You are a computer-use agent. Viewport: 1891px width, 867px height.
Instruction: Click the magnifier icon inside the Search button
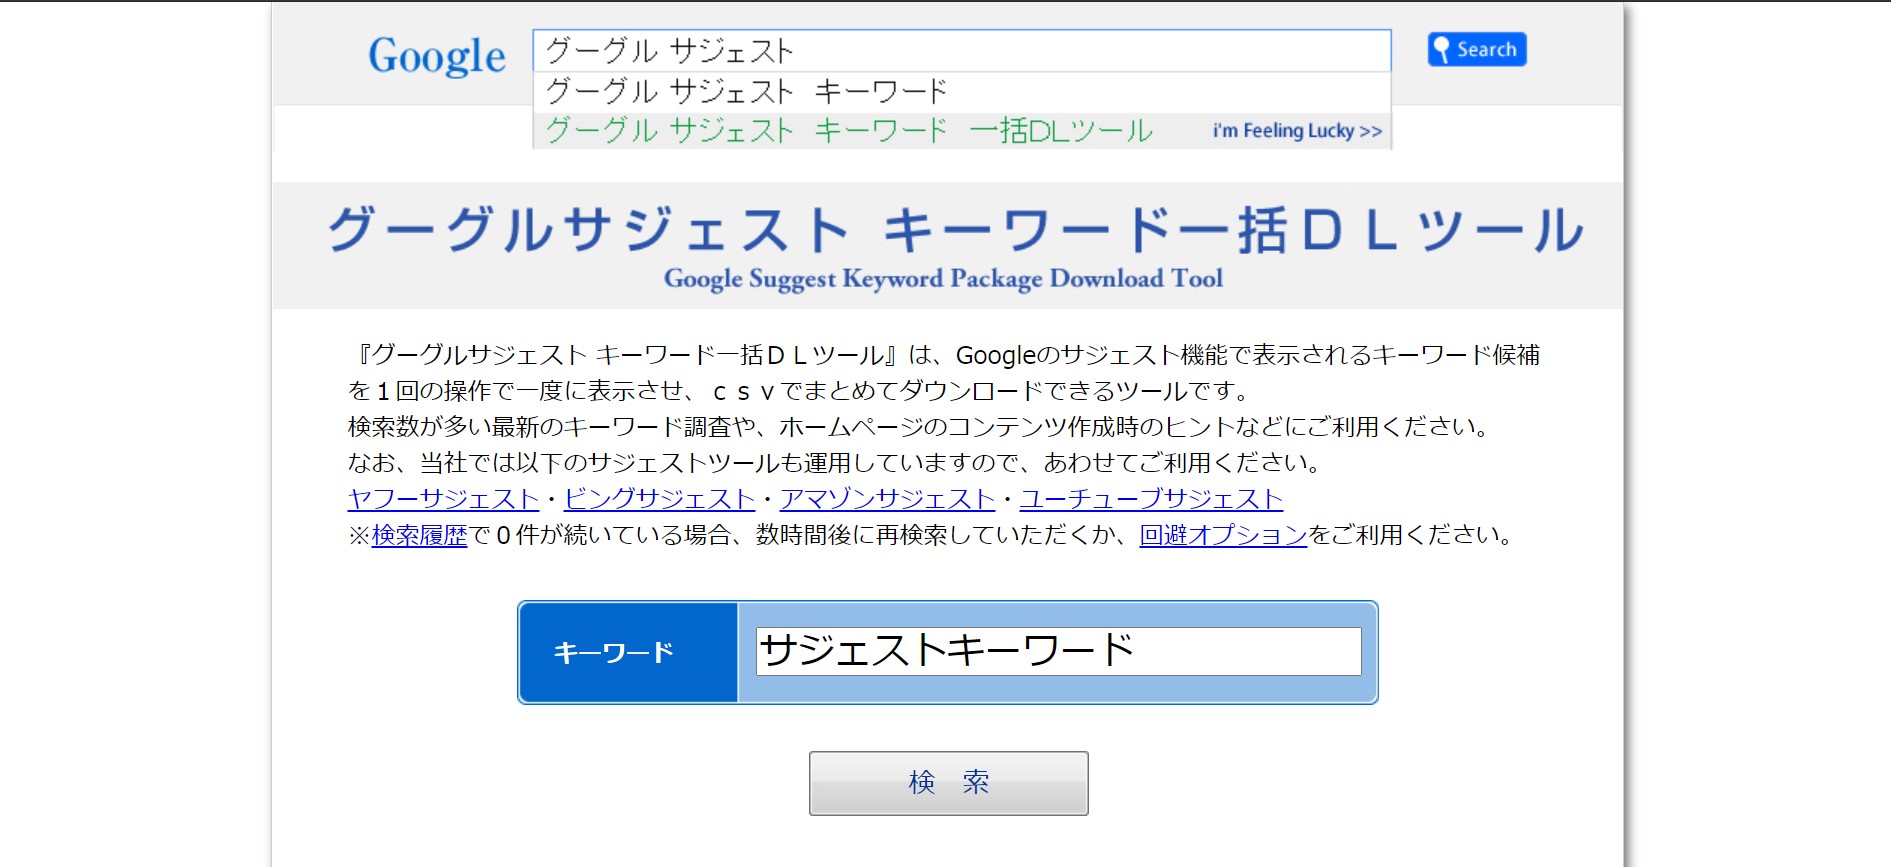(x=1441, y=50)
